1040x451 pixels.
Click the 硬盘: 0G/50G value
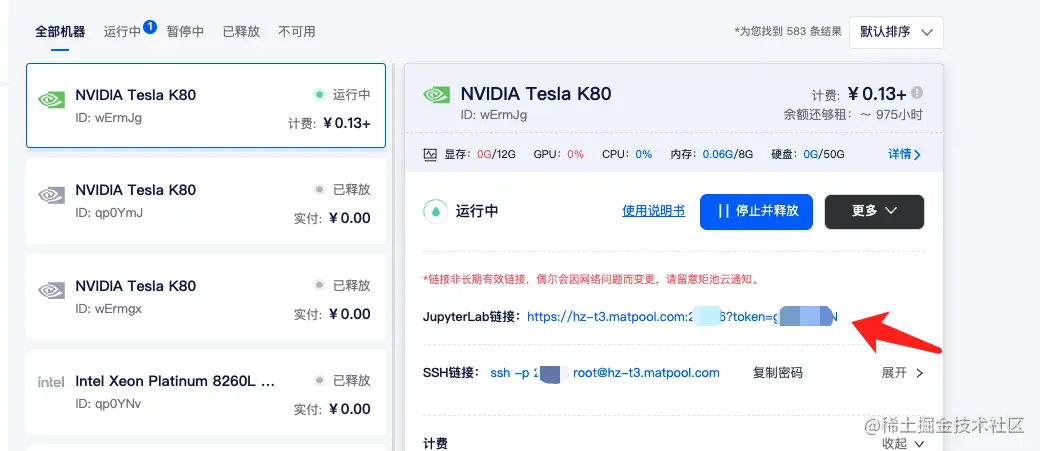point(808,155)
